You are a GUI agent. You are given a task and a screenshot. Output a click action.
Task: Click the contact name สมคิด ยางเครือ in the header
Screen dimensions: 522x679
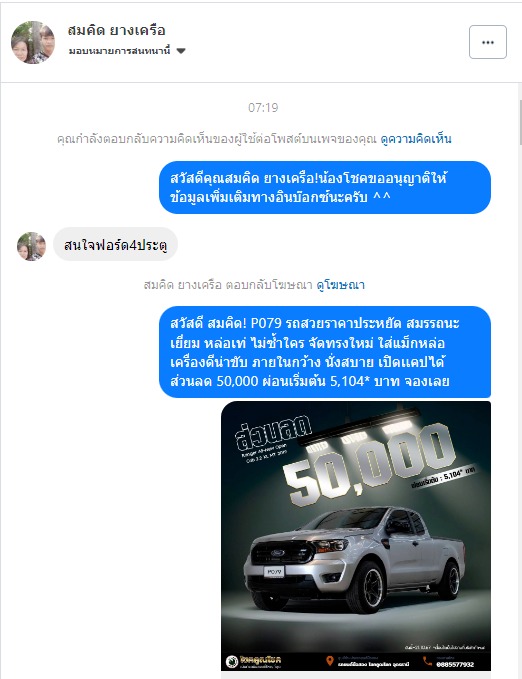(x=117, y=30)
